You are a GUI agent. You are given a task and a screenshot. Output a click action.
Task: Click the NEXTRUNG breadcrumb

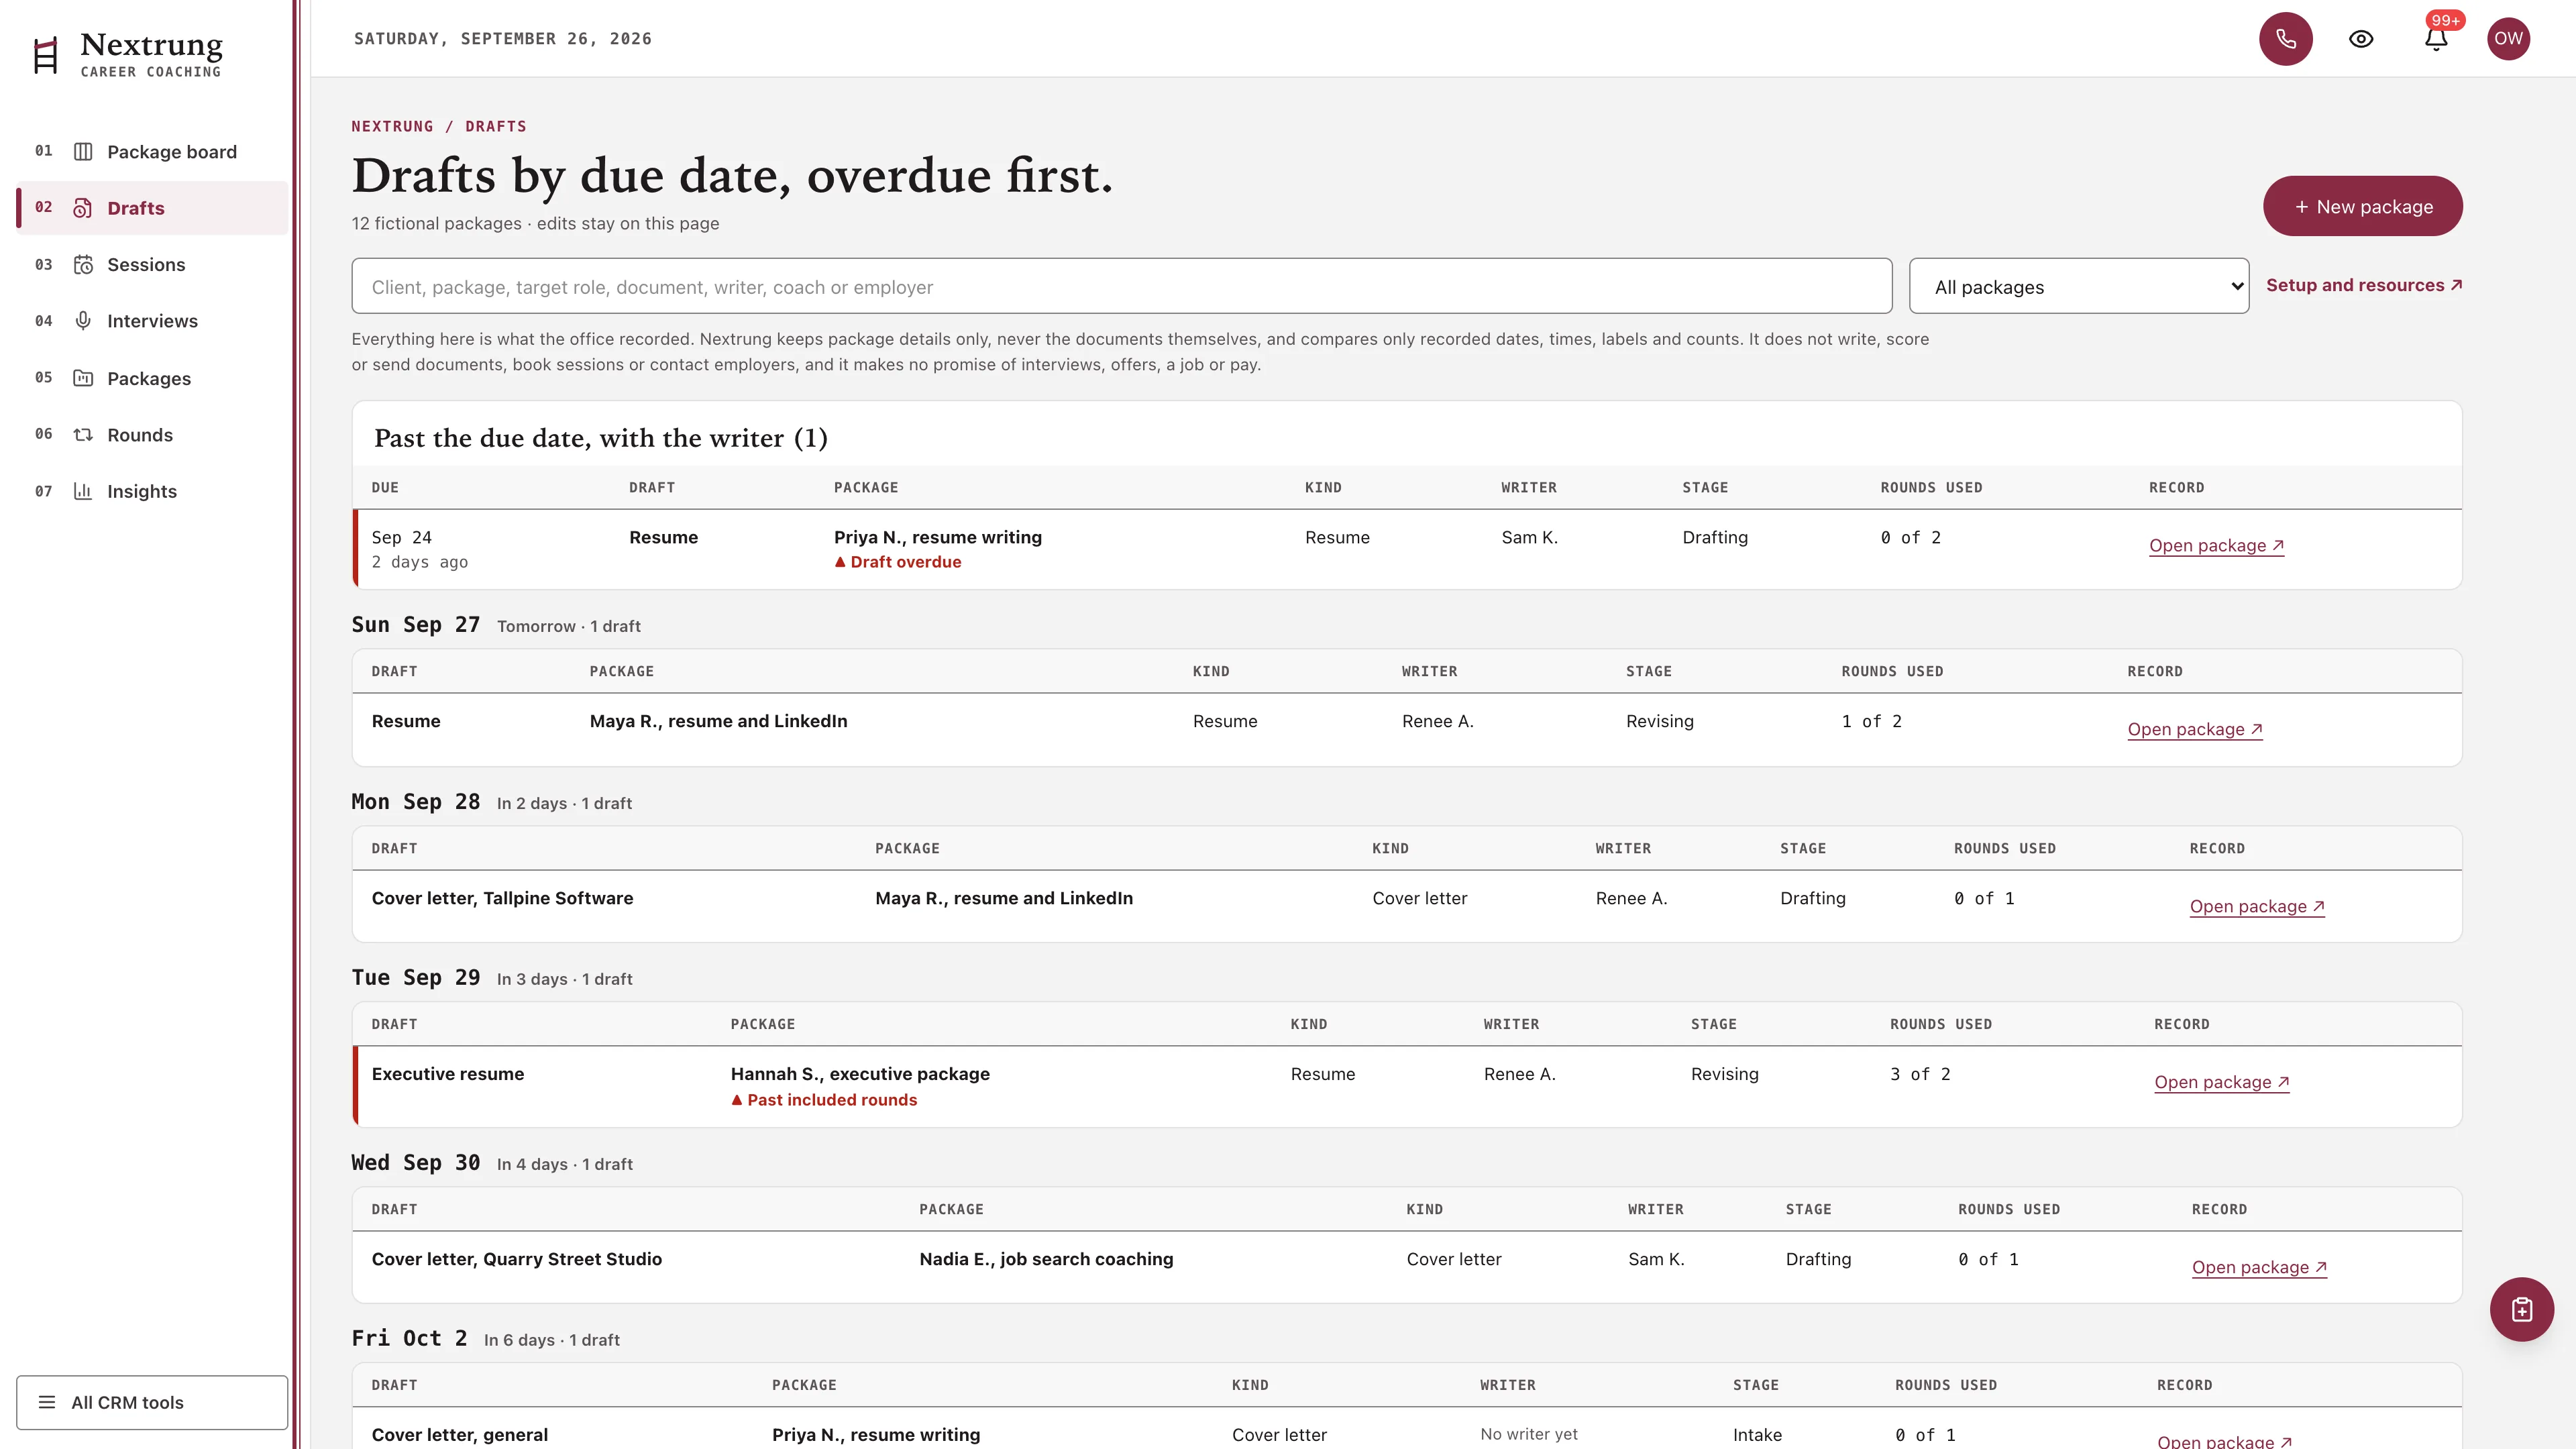[x=392, y=127]
